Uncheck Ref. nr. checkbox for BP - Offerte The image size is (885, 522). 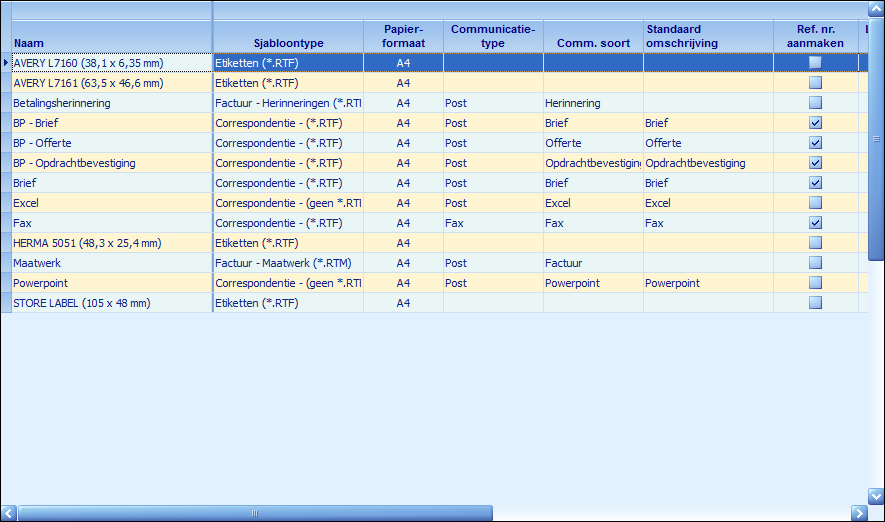[x=815, y=143]
